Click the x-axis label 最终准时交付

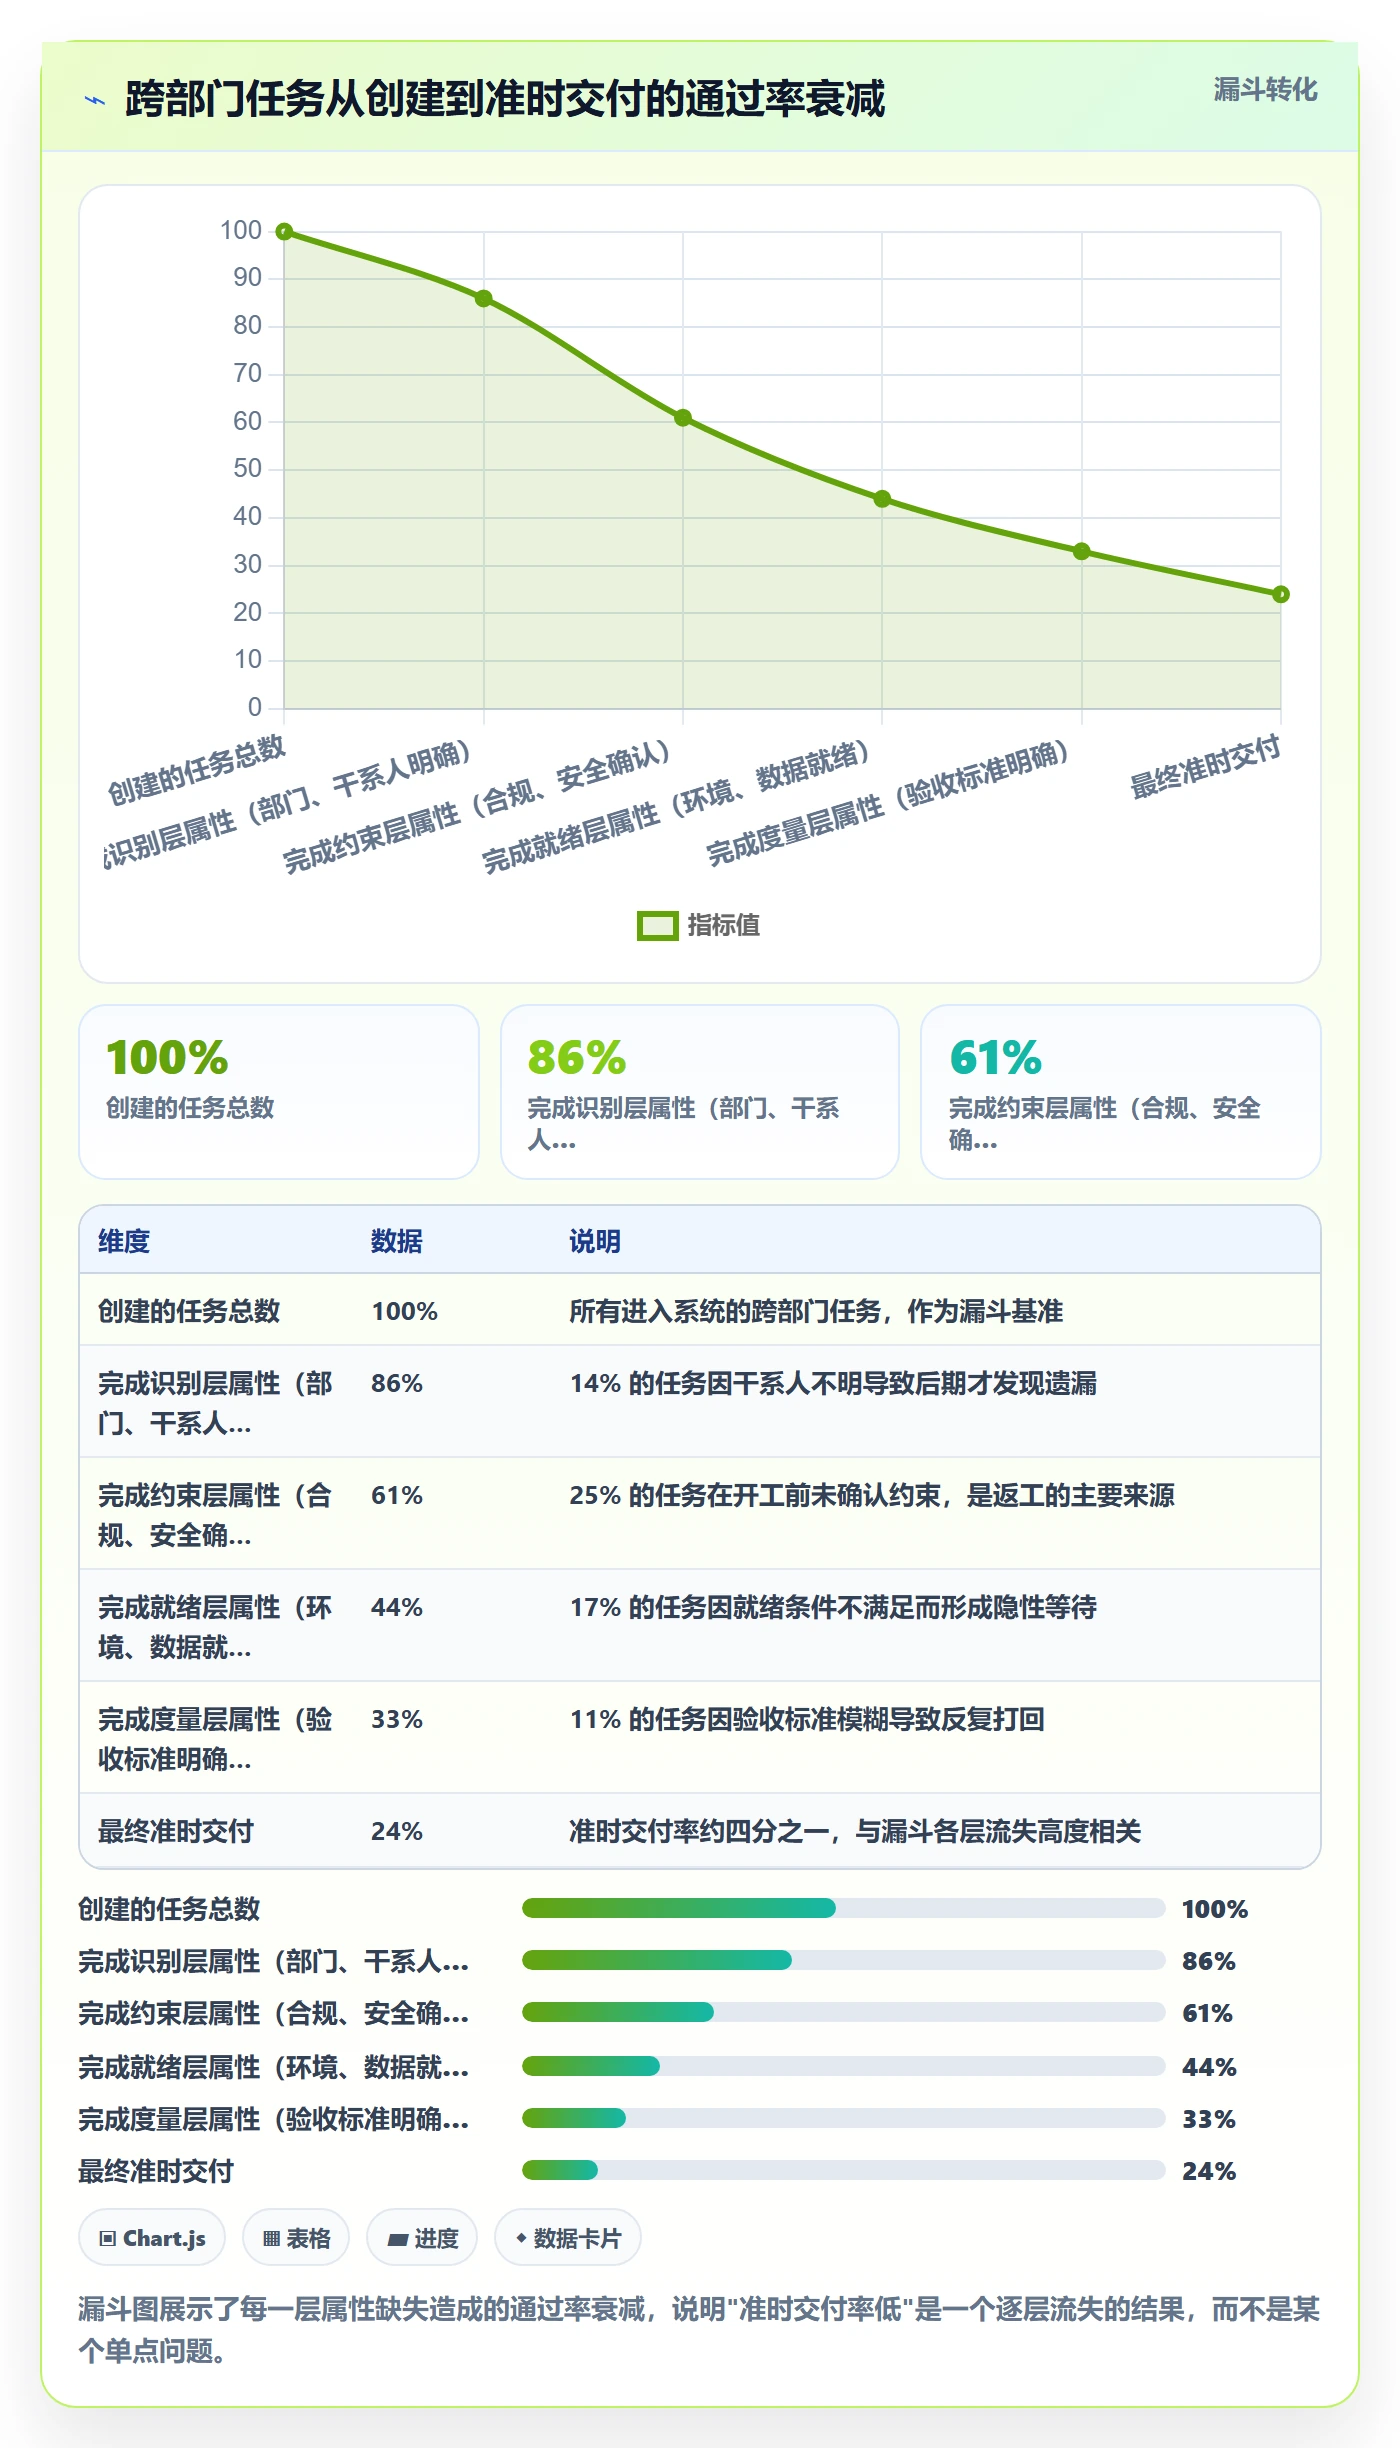pos(1205,767)
